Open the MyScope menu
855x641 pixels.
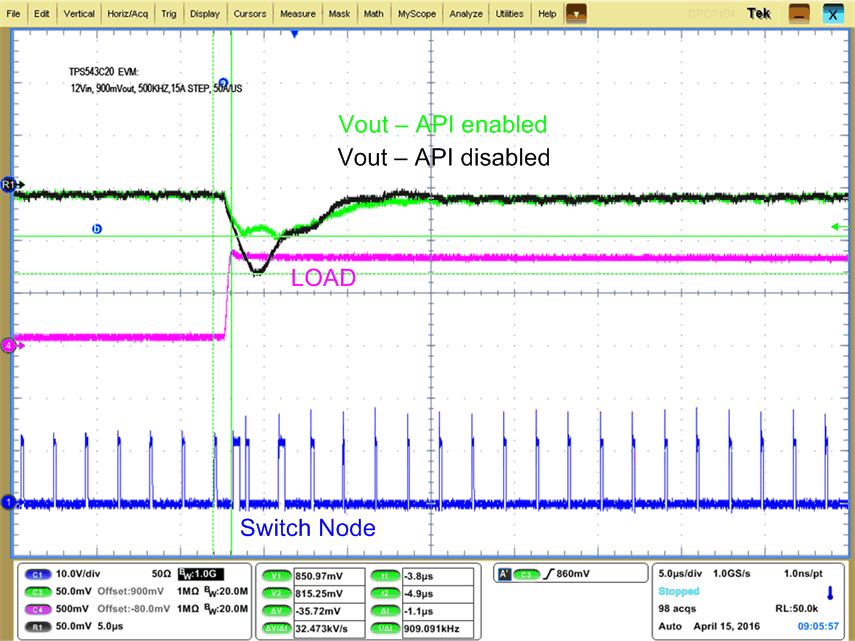tap(416, 13)
